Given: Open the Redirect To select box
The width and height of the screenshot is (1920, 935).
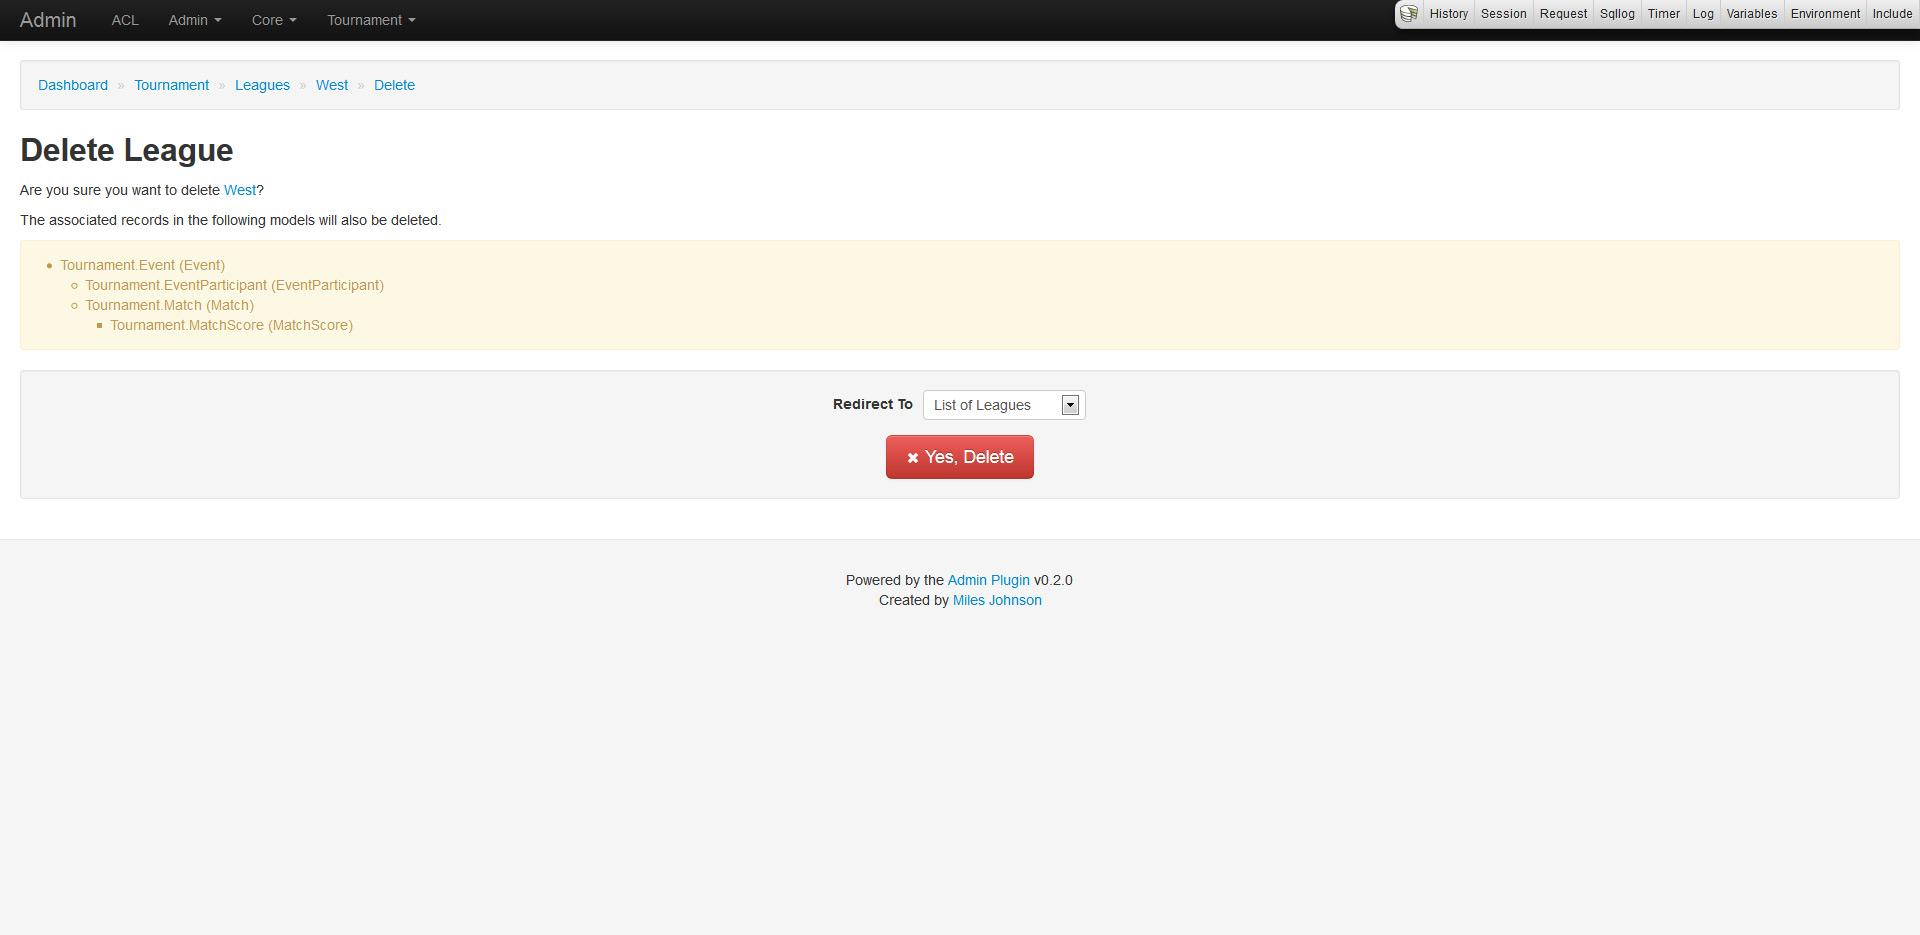Looking at the screenshot, I should [1003, 405].
